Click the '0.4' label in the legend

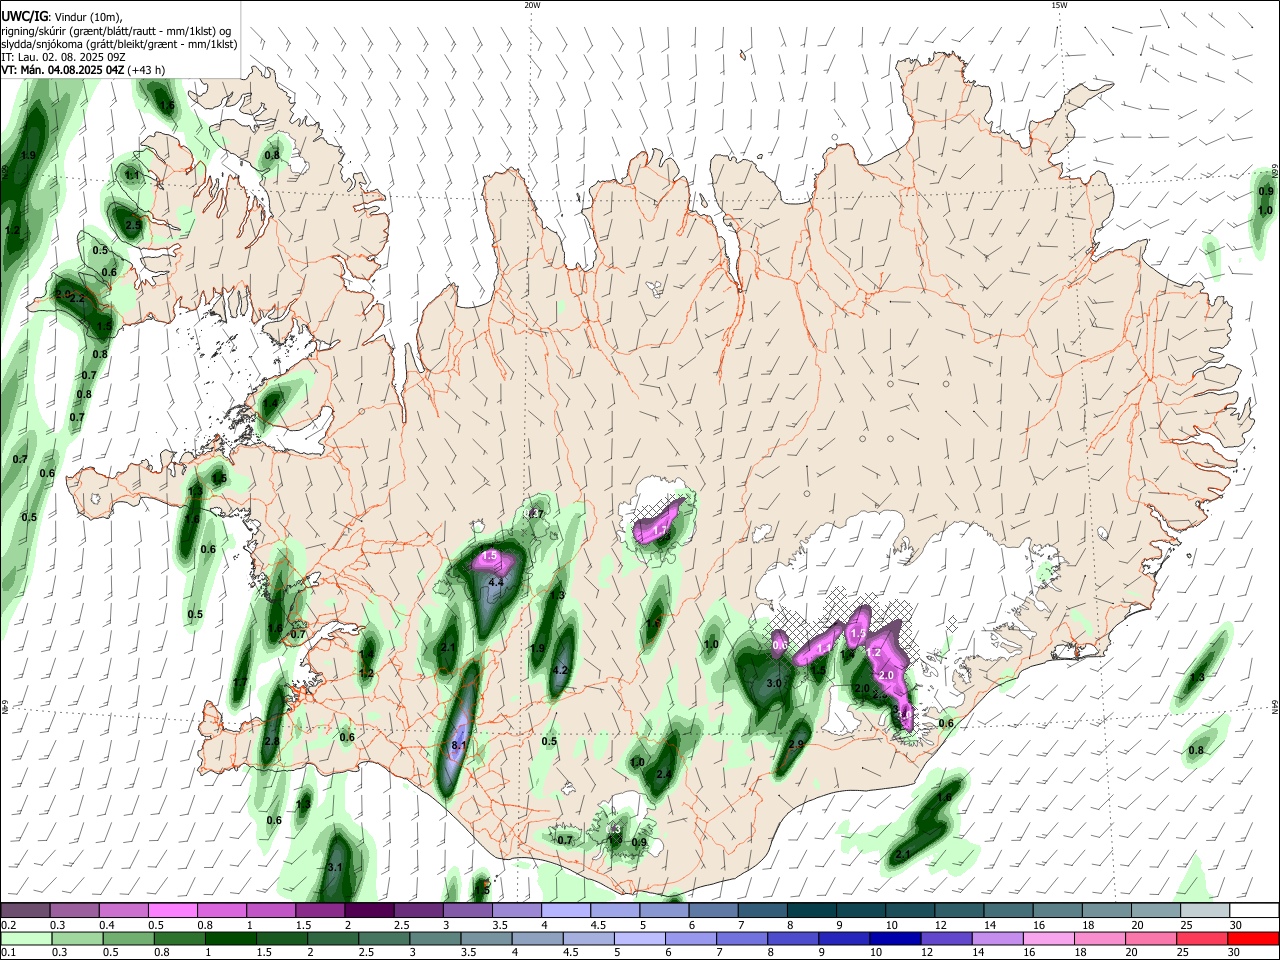[x=107, y=925]
